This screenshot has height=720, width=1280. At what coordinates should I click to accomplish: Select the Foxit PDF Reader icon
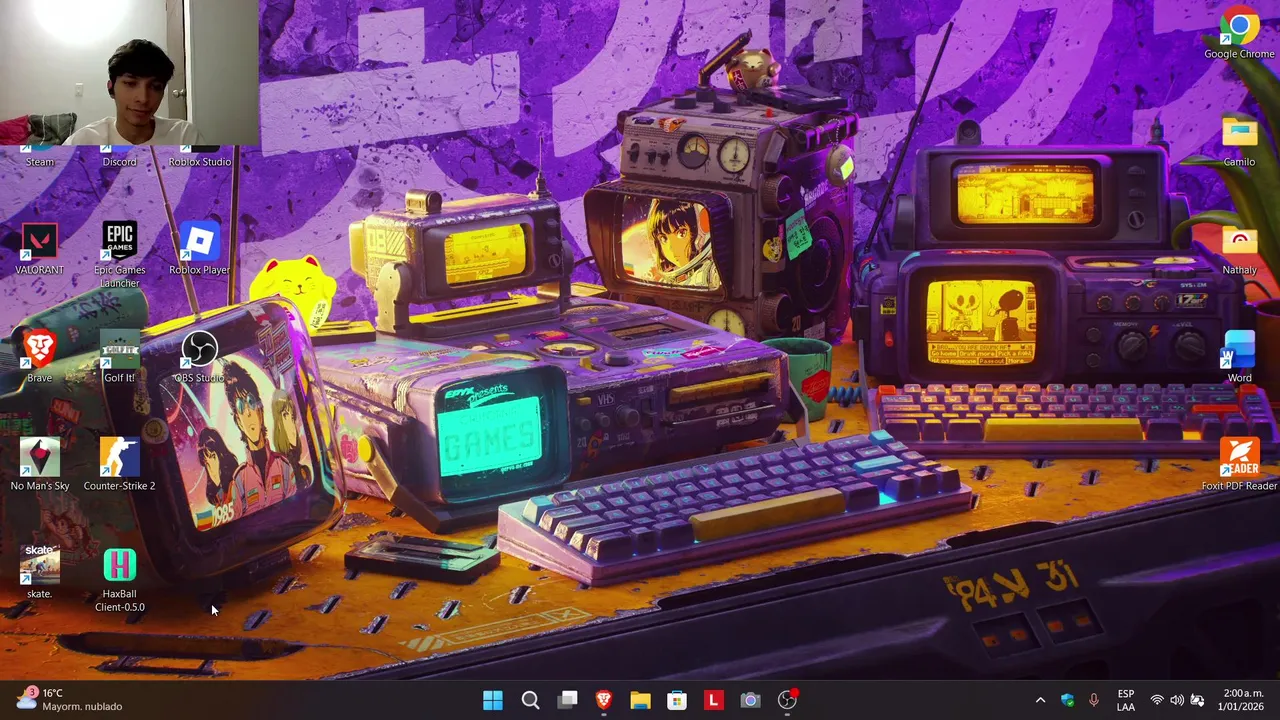[x=1239, y=465]
